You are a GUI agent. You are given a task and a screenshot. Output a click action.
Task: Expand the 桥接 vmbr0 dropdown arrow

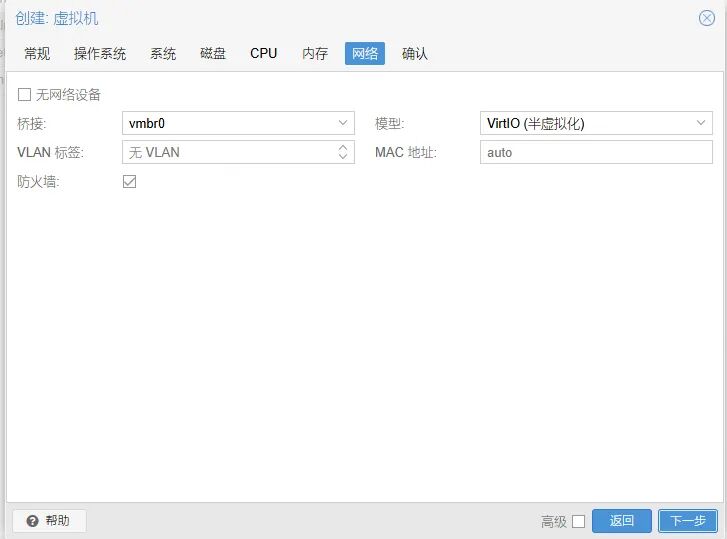(343, 123)
